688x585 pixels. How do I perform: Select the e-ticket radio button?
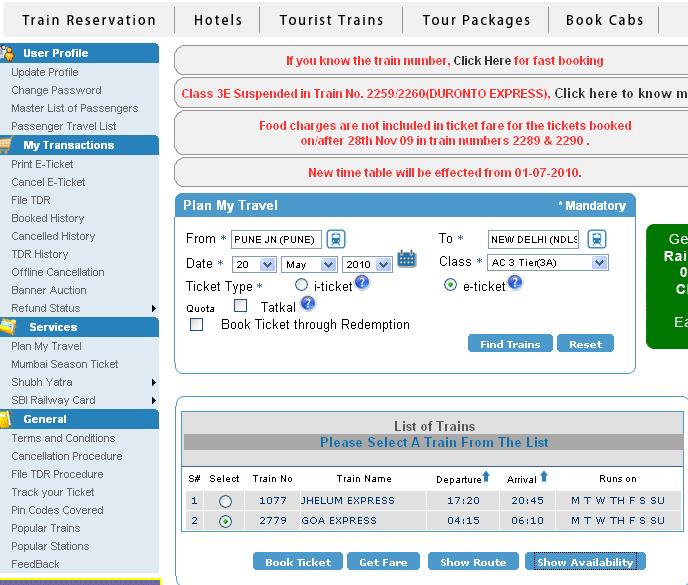pos(450,285)
